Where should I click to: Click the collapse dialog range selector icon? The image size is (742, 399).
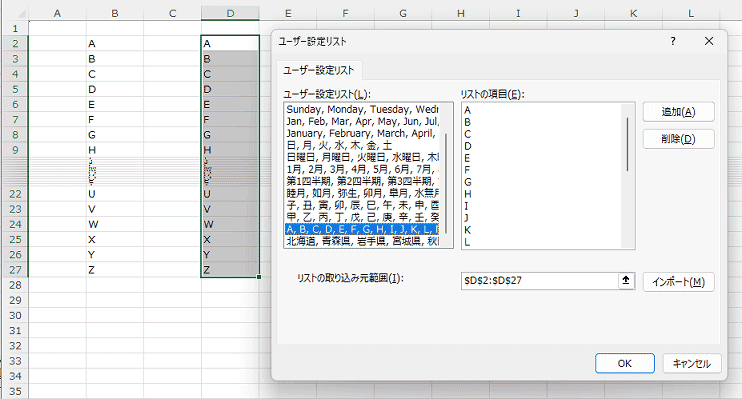point(626,281)
